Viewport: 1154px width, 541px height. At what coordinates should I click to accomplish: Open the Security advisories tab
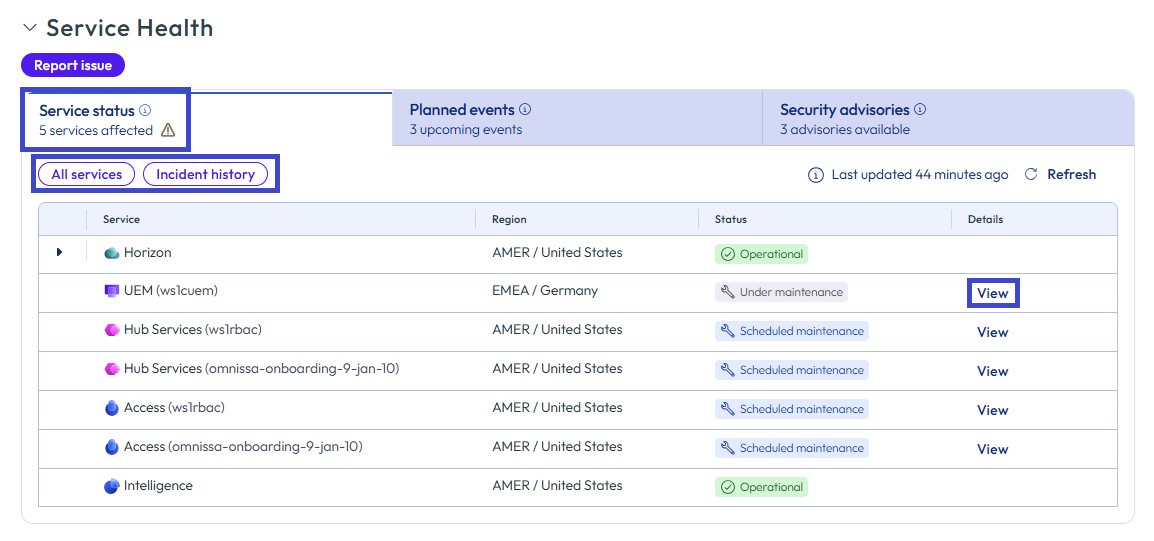point(948,119)
